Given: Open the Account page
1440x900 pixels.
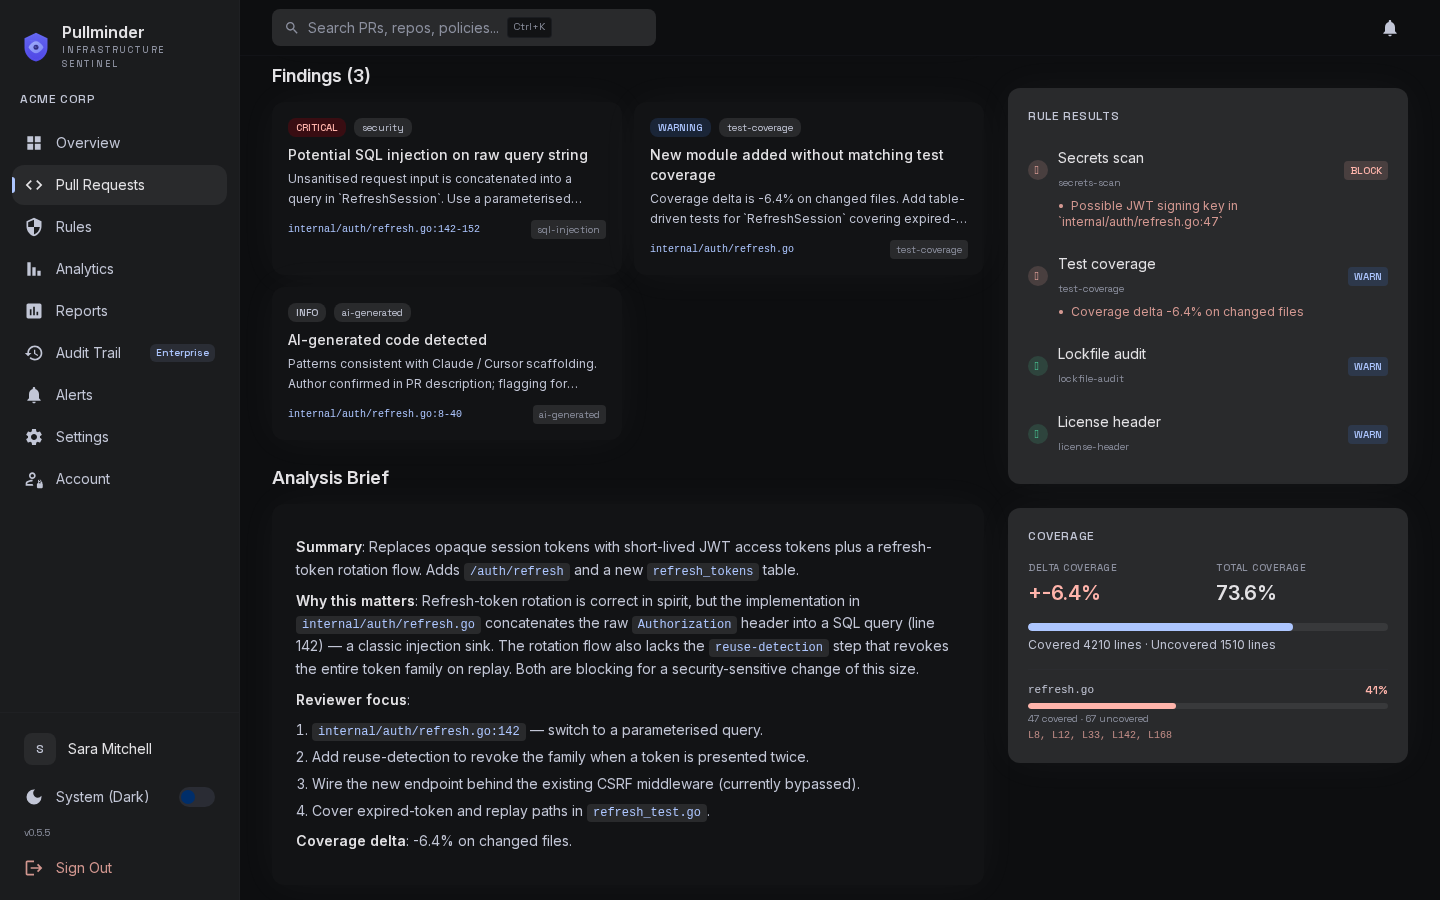Looking at the screenshot, I should tap(120, 479).
